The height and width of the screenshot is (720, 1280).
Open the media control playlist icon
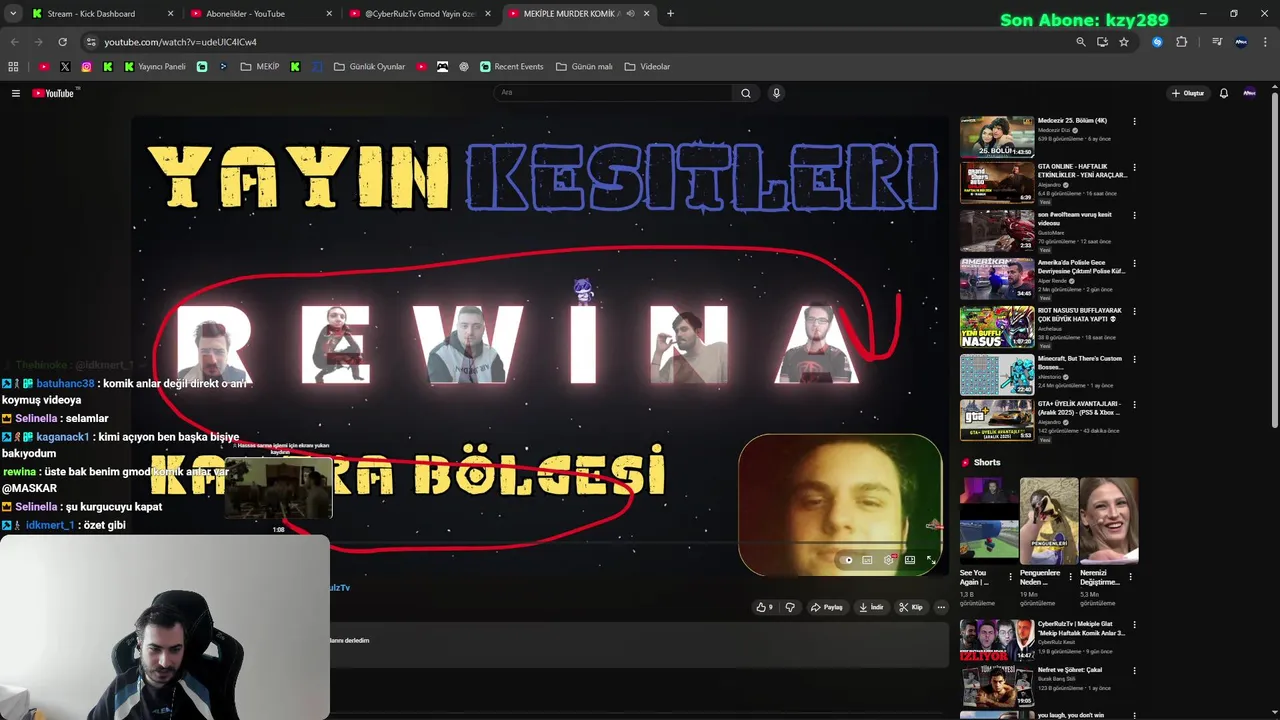point(1216,42)
